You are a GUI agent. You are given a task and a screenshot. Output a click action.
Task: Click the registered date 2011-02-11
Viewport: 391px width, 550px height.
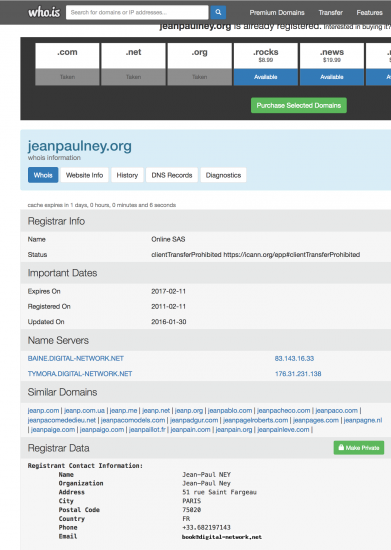[168, 306]
